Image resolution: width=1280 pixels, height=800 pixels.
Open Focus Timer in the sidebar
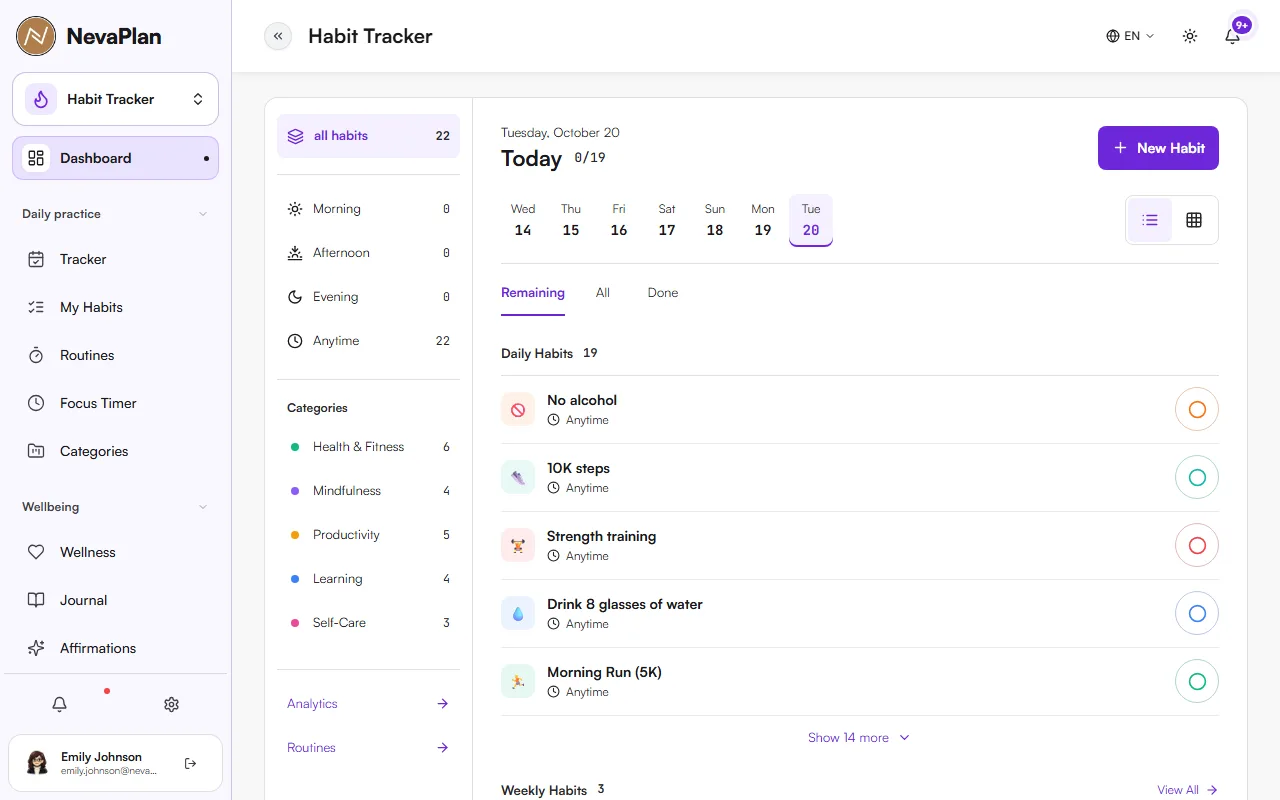(115, 403)
